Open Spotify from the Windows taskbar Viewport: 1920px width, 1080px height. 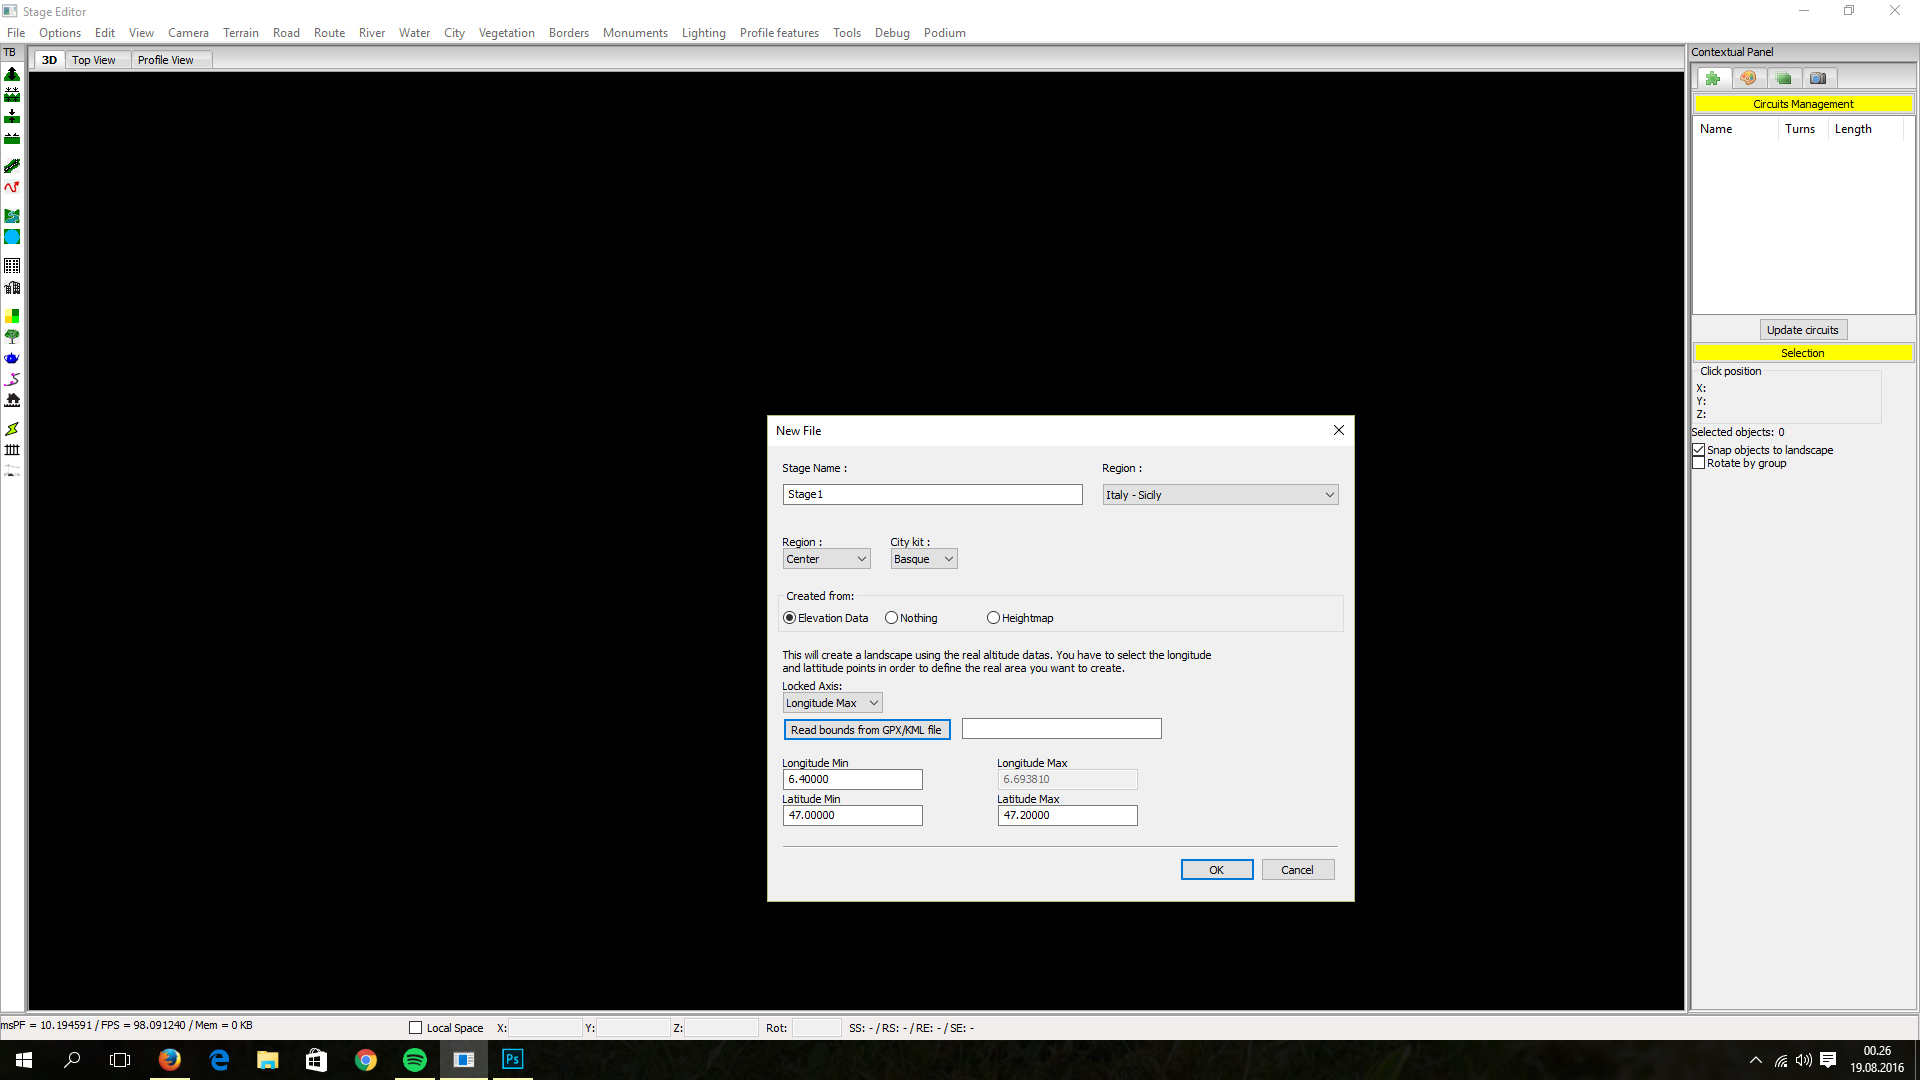414,1060
